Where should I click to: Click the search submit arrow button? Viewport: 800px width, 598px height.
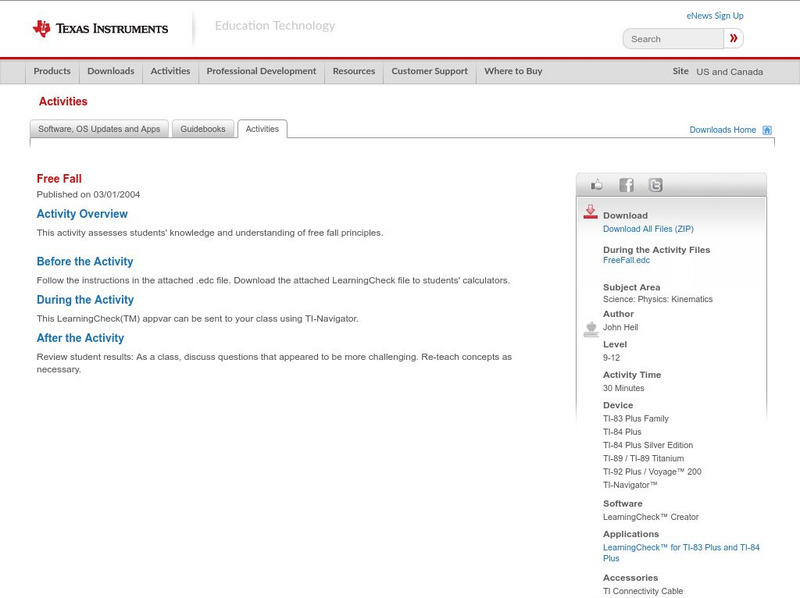point(734,39)
